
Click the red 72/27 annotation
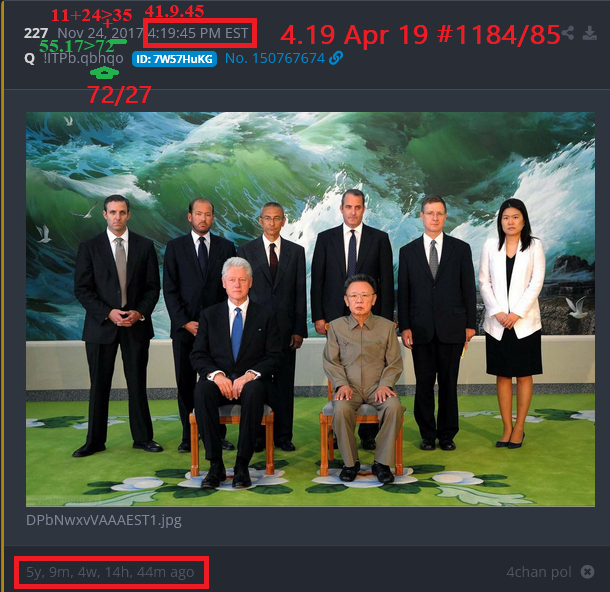[x=119, y=95]
